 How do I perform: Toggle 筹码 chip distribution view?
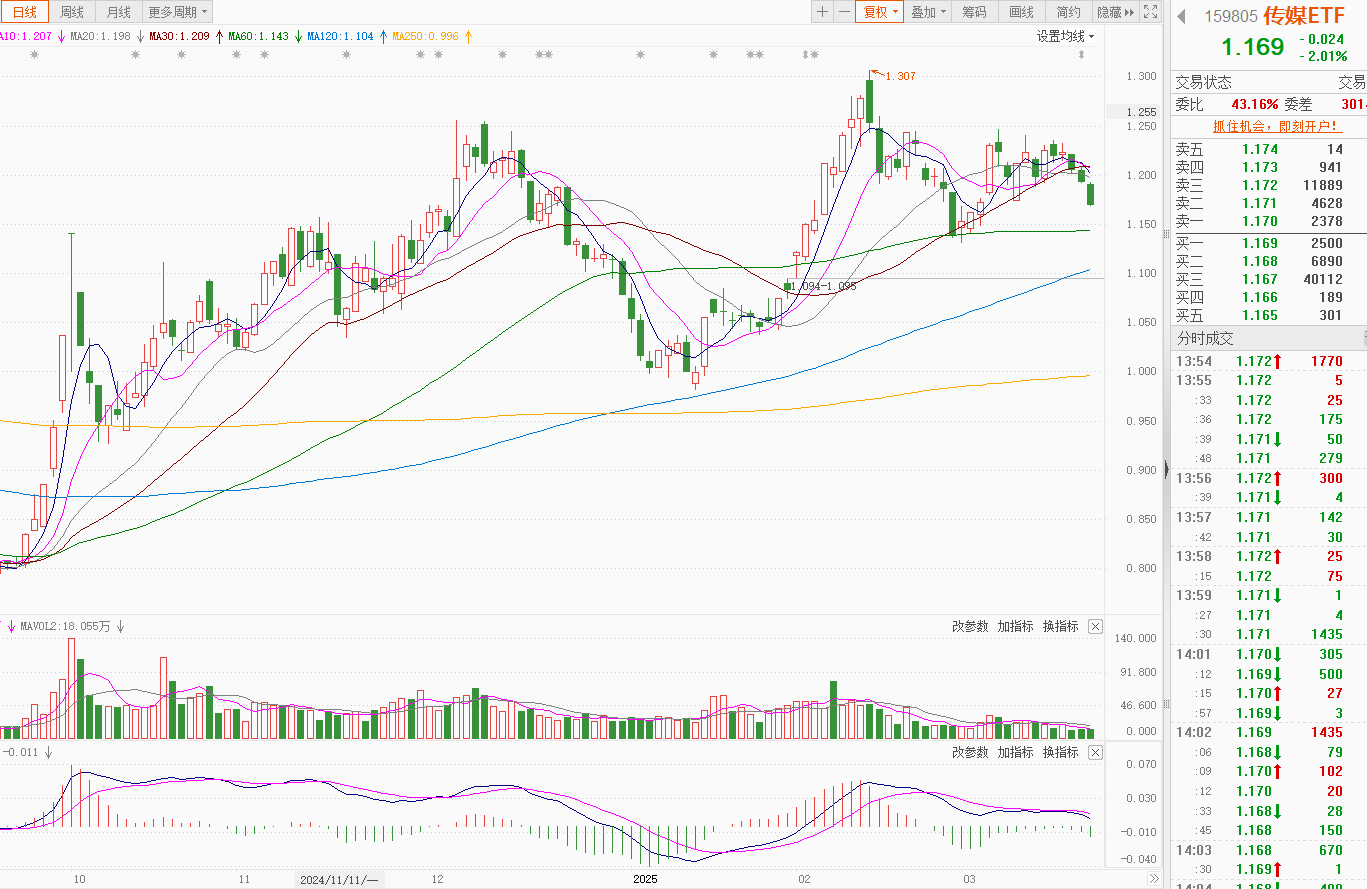click(974, 12)
